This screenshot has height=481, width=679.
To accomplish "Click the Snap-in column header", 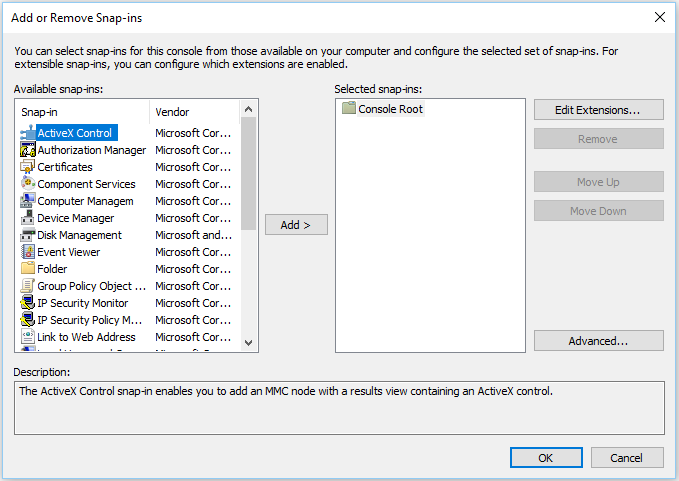I will click(82, 112).
